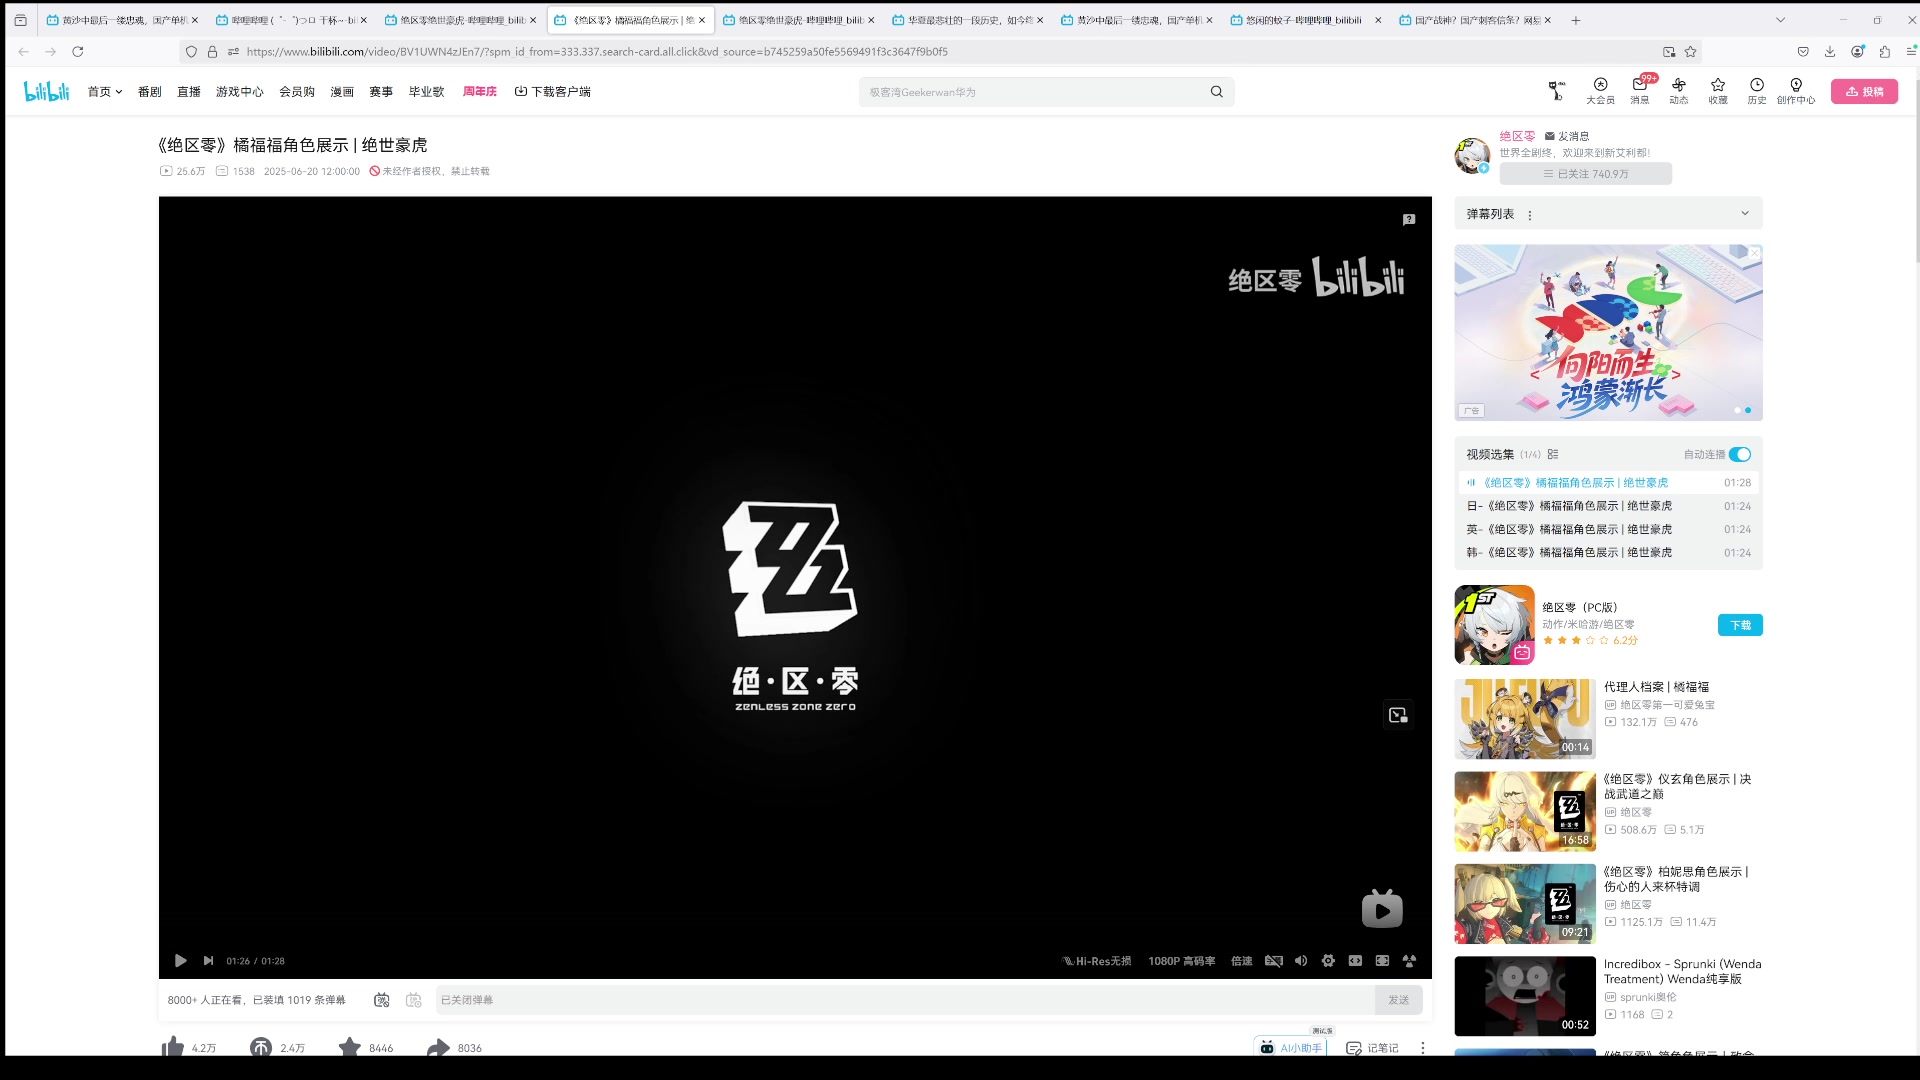1920x1080 pixels.
Task: Open 弹幕列表 three-dot options
Action: coord(1530,215)
